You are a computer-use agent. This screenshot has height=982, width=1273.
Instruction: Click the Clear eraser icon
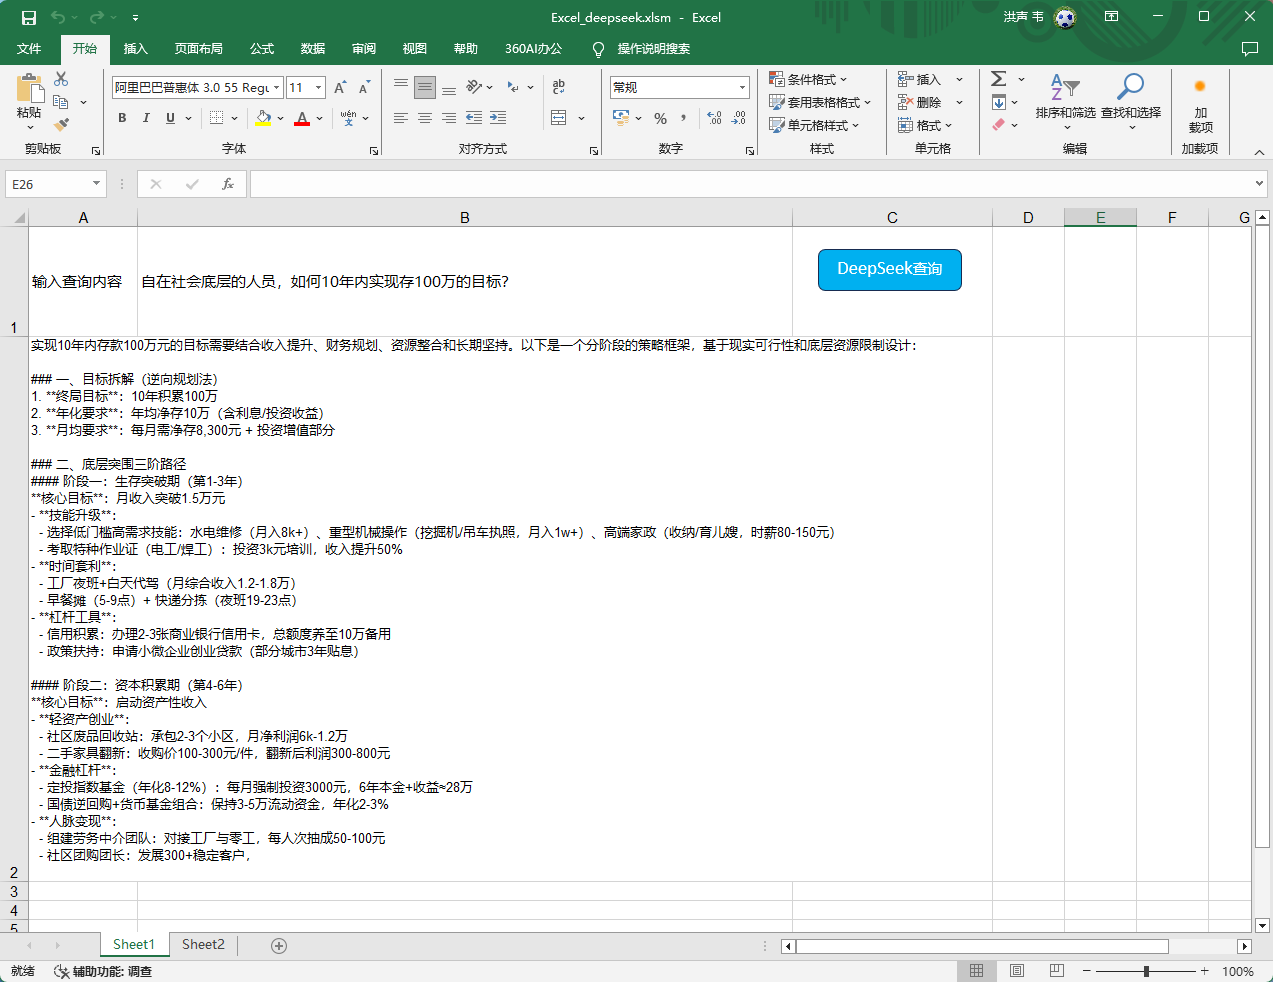coord(998,125)
